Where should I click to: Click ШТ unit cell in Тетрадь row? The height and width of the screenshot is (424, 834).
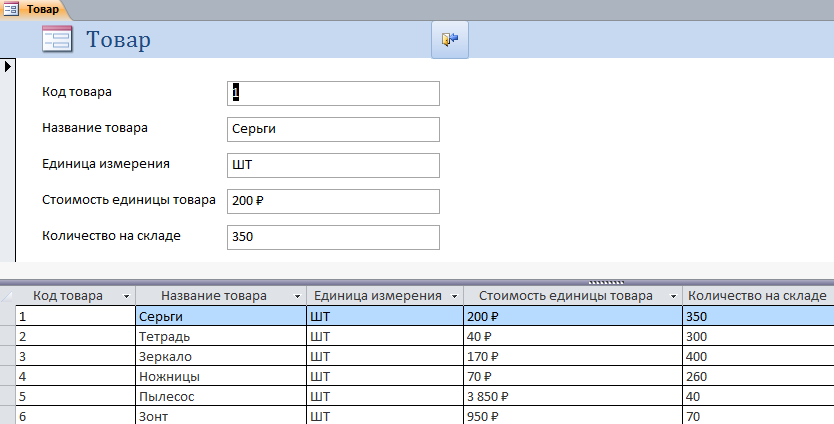[385, 336]
